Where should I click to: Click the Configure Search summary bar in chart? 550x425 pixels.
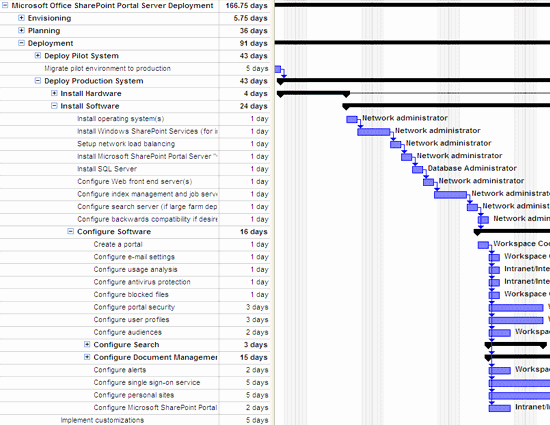click(516, 345)
